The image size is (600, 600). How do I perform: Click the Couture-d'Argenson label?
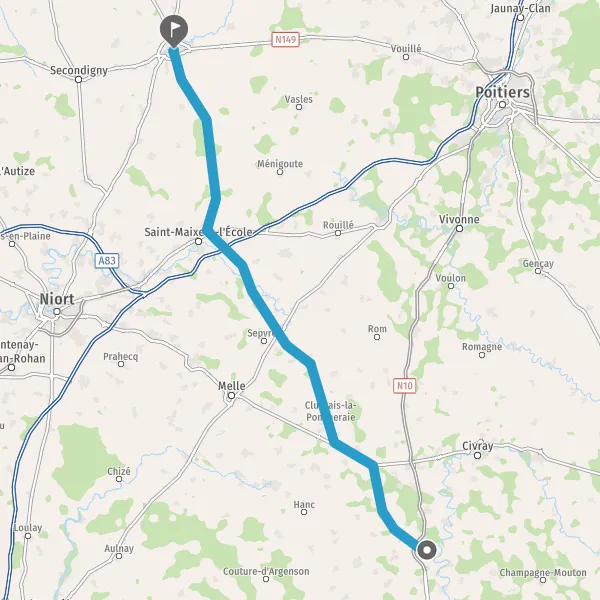266,571
